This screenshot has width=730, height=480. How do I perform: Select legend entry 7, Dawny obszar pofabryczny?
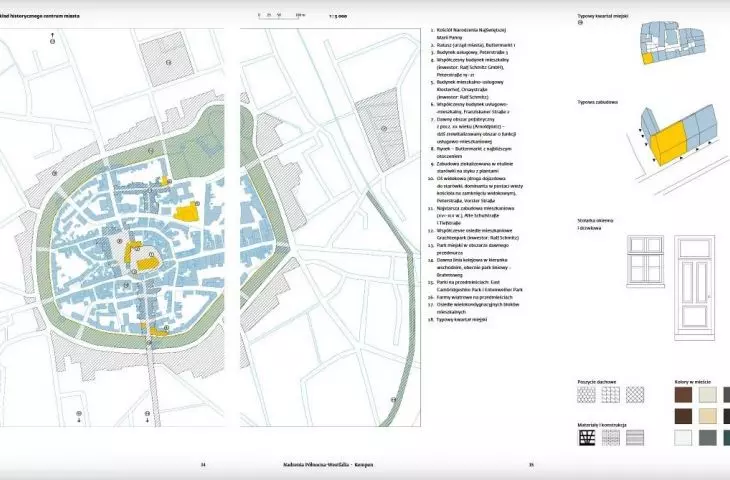click(x=473, y=130)
